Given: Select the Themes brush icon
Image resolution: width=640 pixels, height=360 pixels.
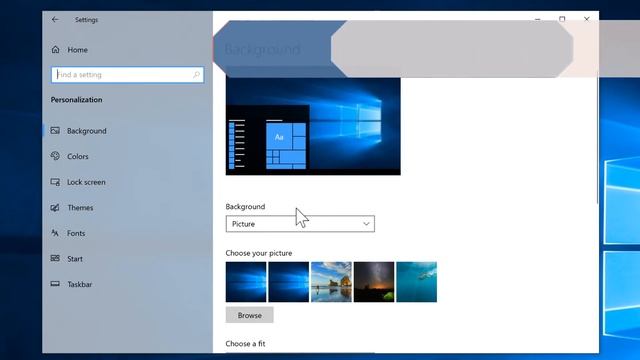Looking at the screenshot, I should click(55, 207).
